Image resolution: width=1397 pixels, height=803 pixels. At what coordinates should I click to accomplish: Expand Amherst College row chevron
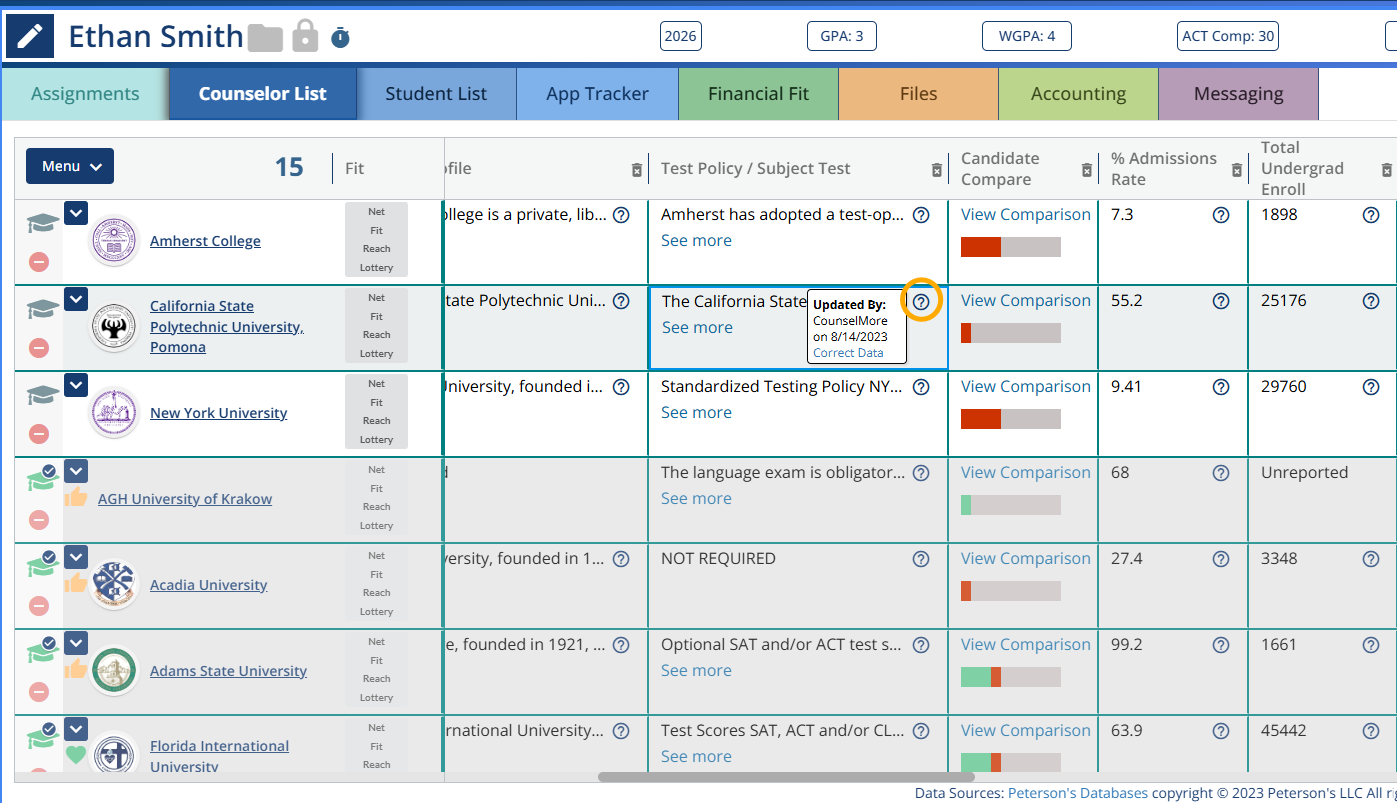pos(76,213)
